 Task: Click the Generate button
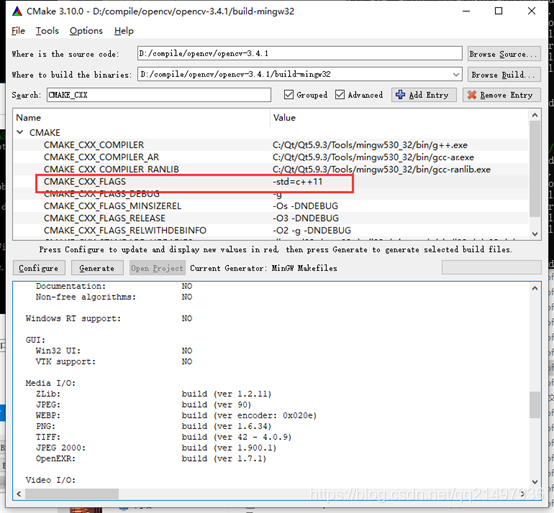(x=97, y=268)
